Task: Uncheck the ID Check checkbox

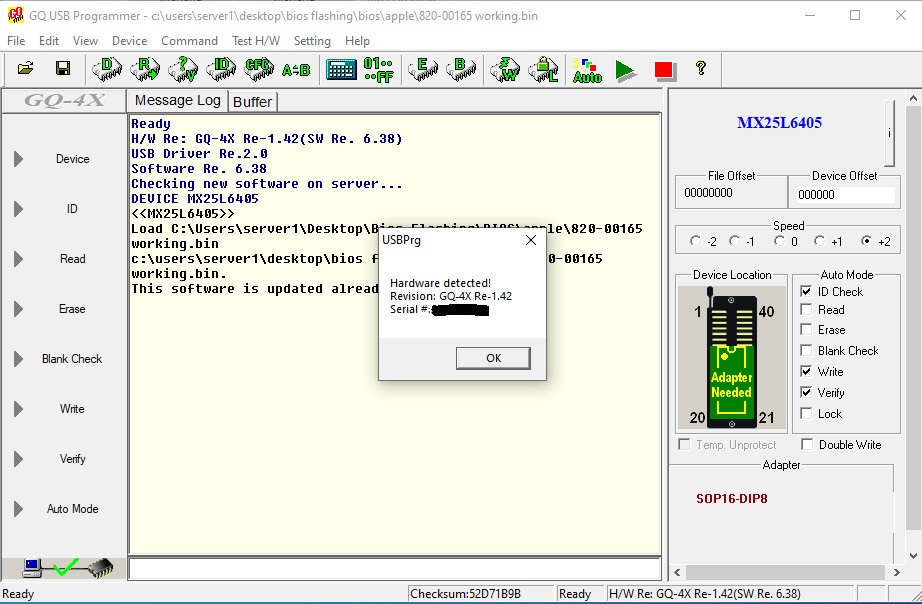Action: click(x=806, y=292)
